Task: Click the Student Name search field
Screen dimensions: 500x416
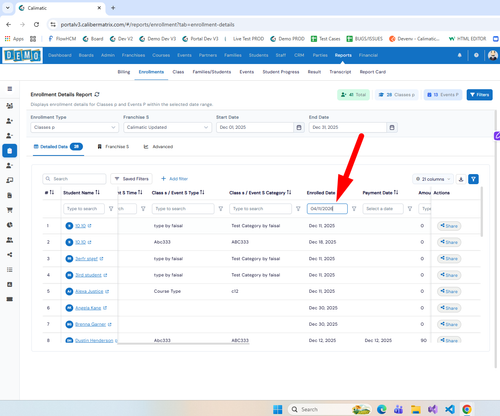Action: 84,209
